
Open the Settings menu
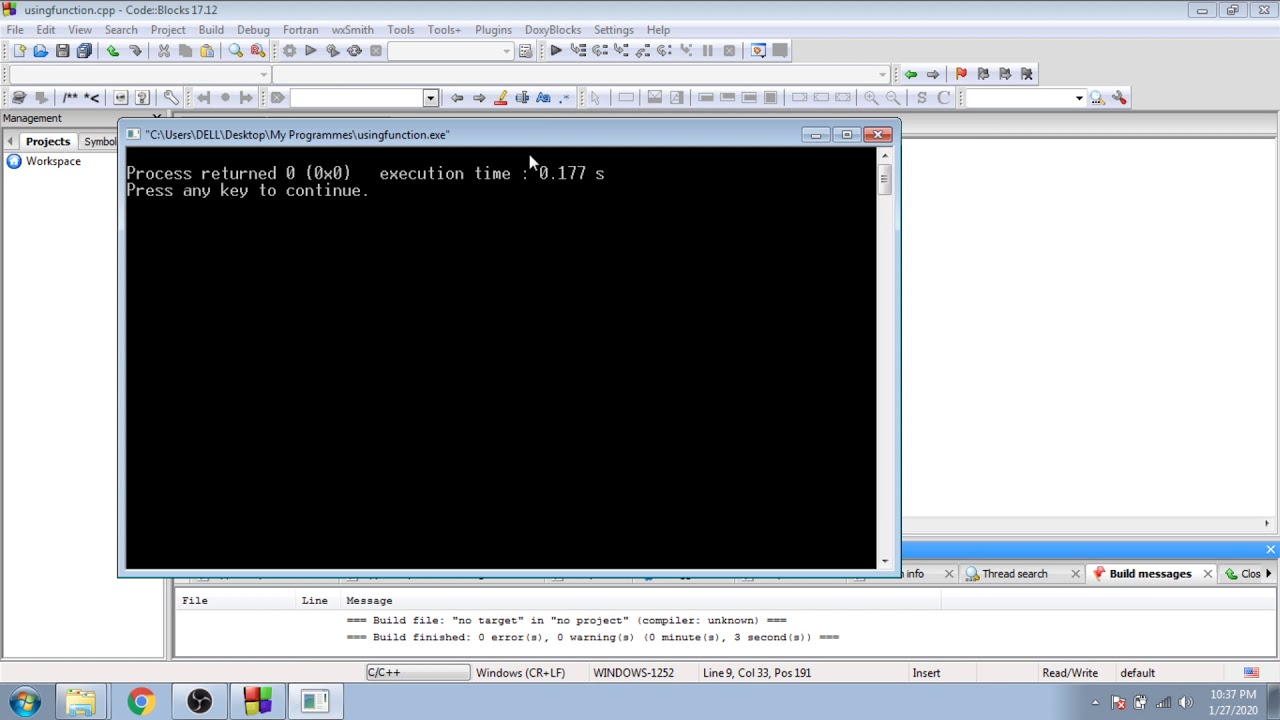click(613, 30)
